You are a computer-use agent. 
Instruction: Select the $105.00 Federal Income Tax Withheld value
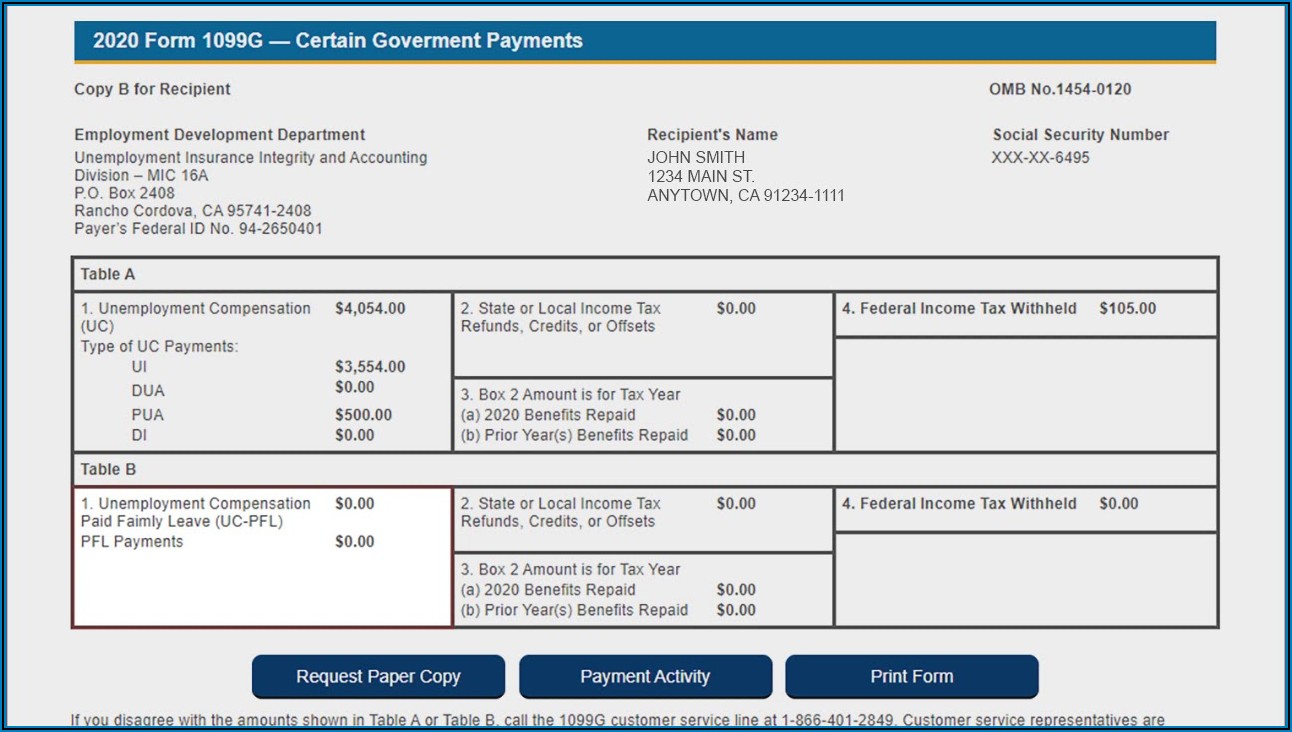tap(1127, 309)
